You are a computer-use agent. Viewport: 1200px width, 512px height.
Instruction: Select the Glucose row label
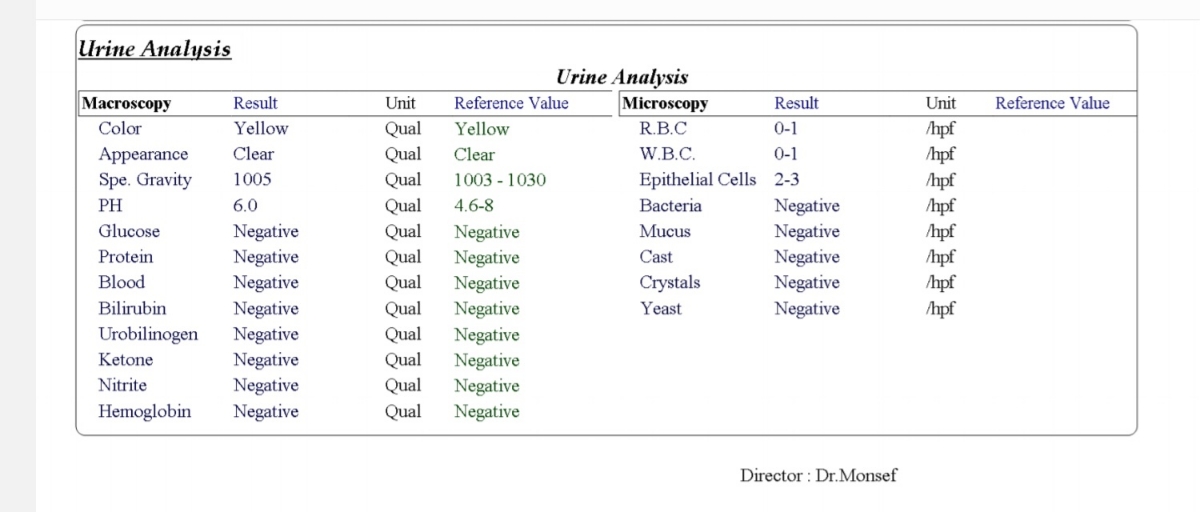(x=129, y=231)
